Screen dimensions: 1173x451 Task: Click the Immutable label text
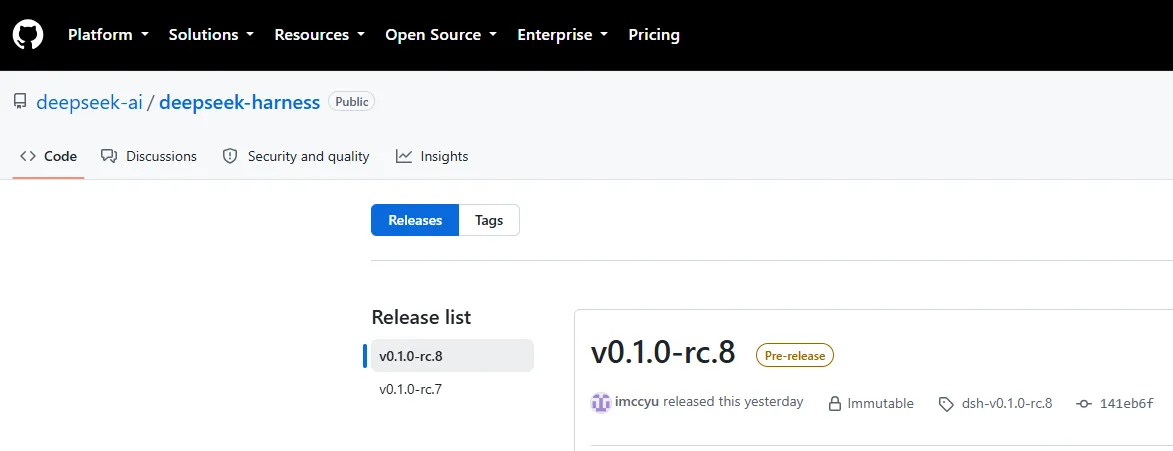(x=880, y=404)
